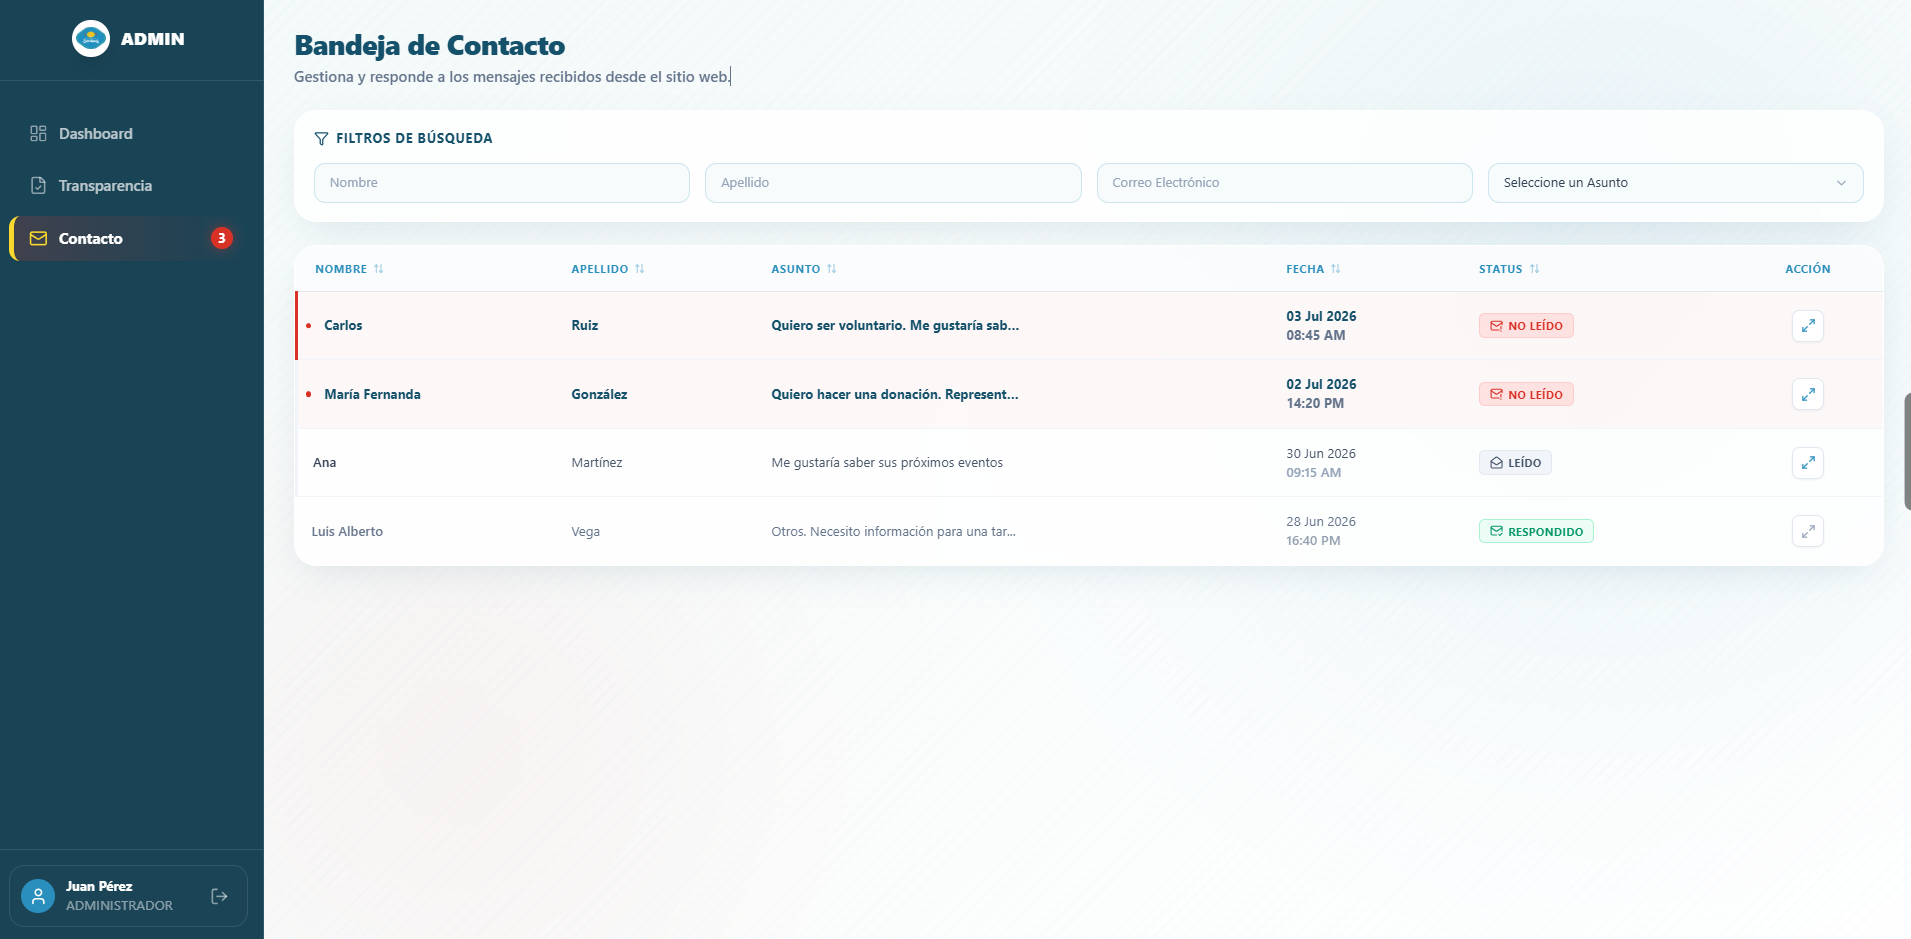The width and height of the screenshot is (1911, 939).
Task: Click the 'Bandeja de Contacto' heading
Action: point(430,46)
